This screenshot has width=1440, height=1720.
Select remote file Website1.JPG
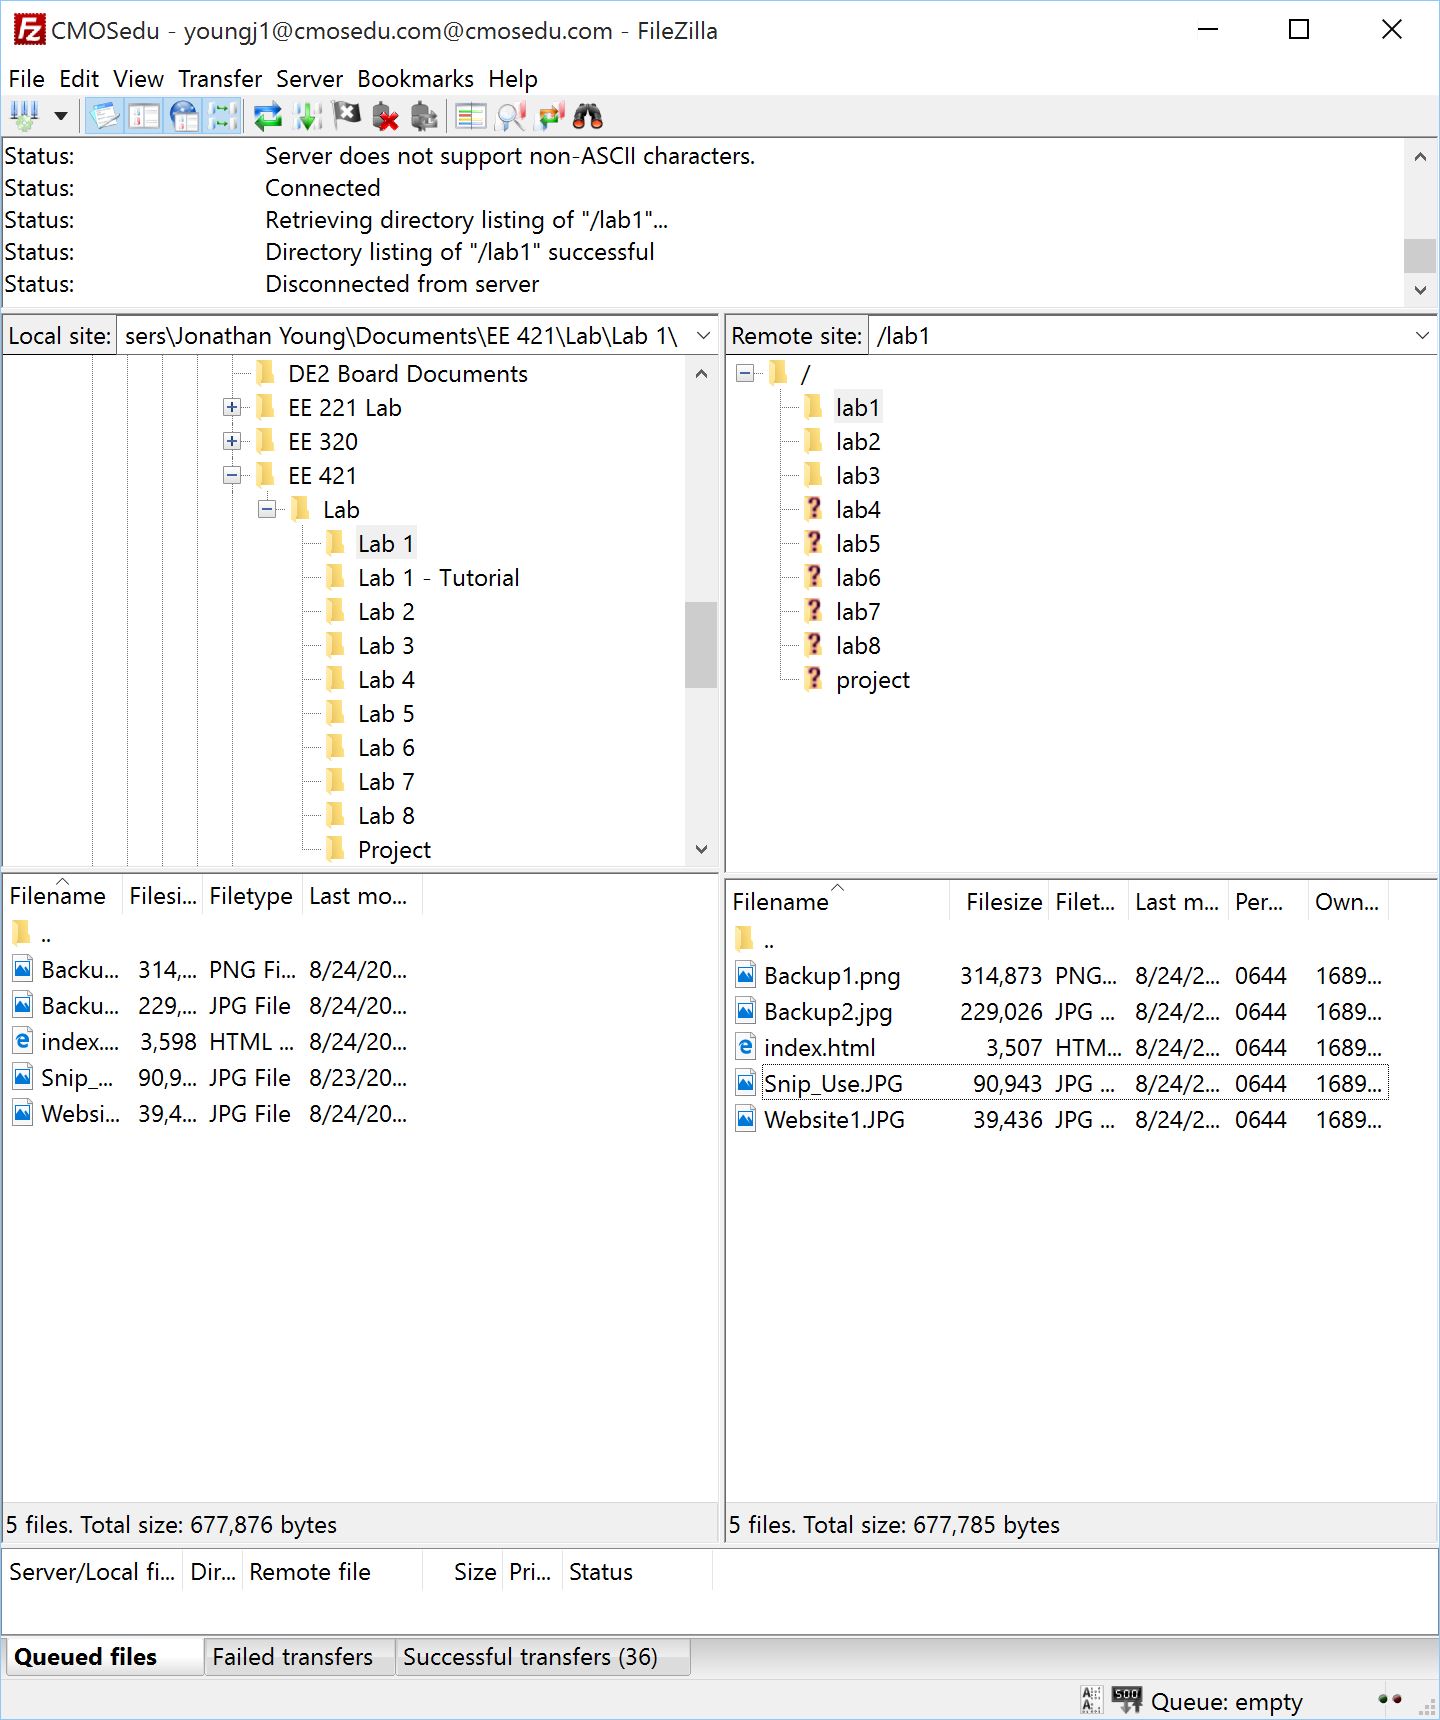click(834, 1120)
